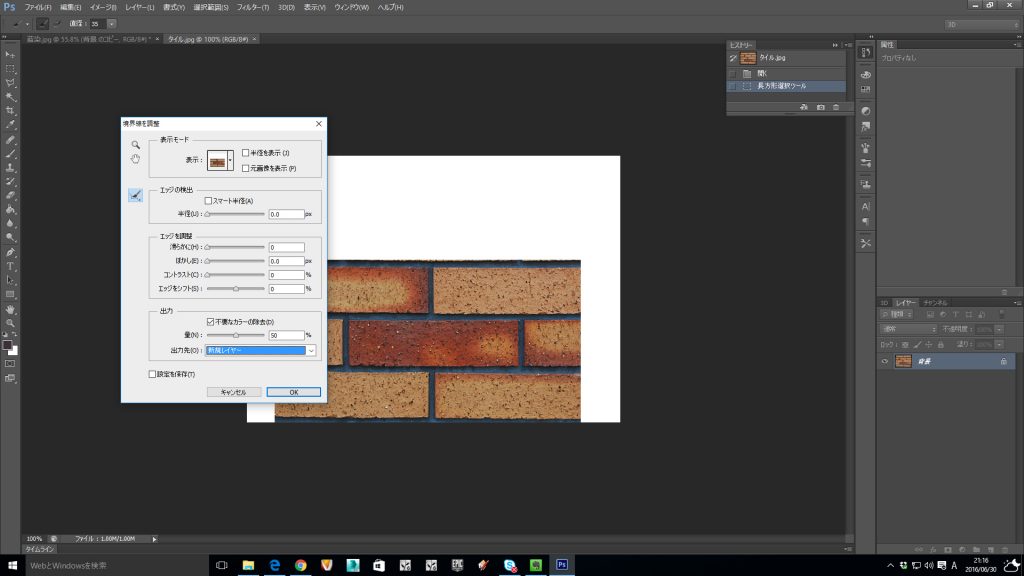Select the Refine Radius brush tool in the dialog
The image size is (1024, 576).
click(135, 196)
